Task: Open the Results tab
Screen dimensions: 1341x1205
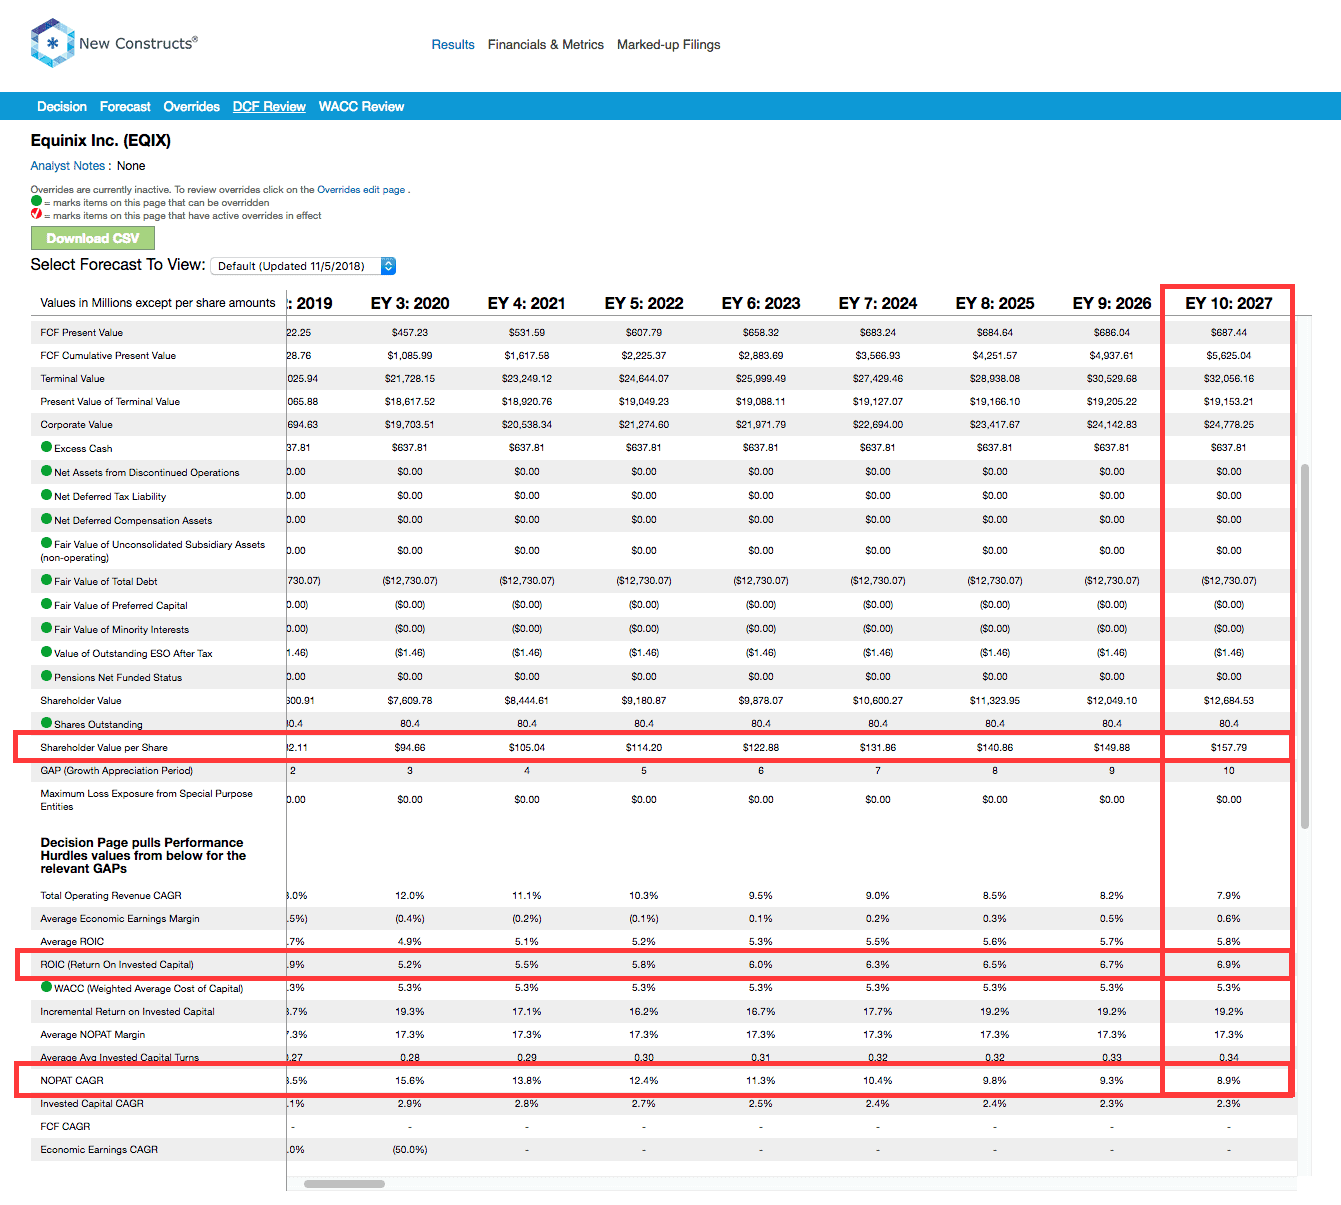Action: pos(453,45)
